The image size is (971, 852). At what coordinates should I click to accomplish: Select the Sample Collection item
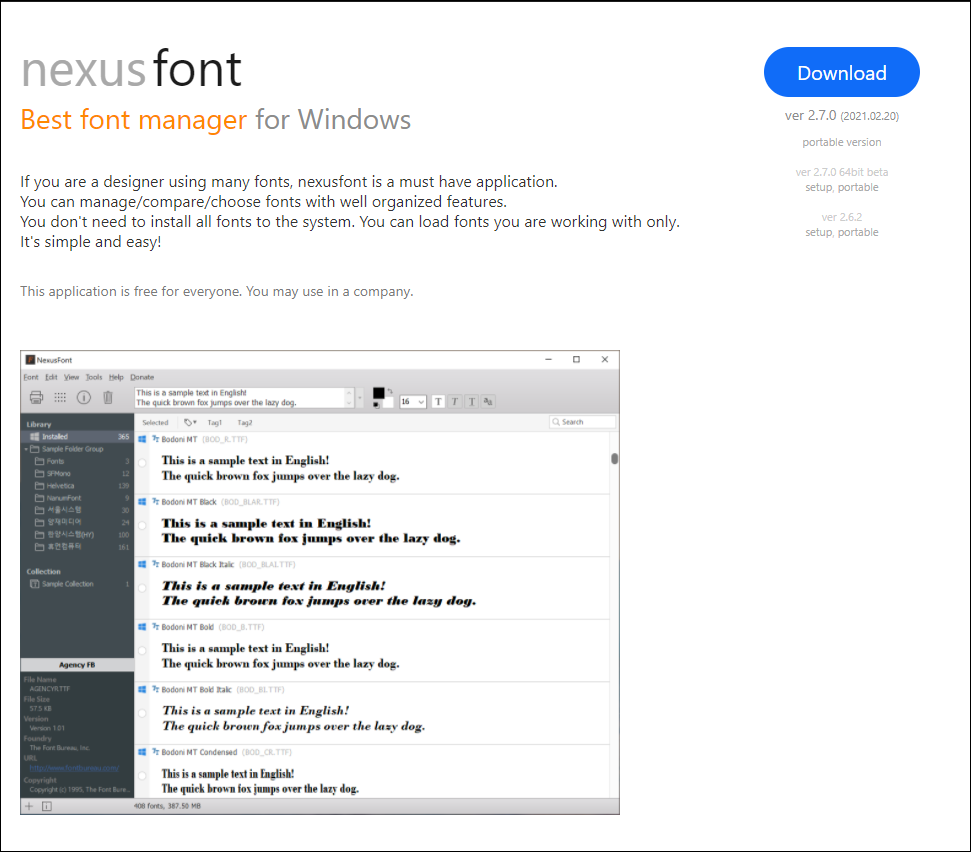(77, 584)
